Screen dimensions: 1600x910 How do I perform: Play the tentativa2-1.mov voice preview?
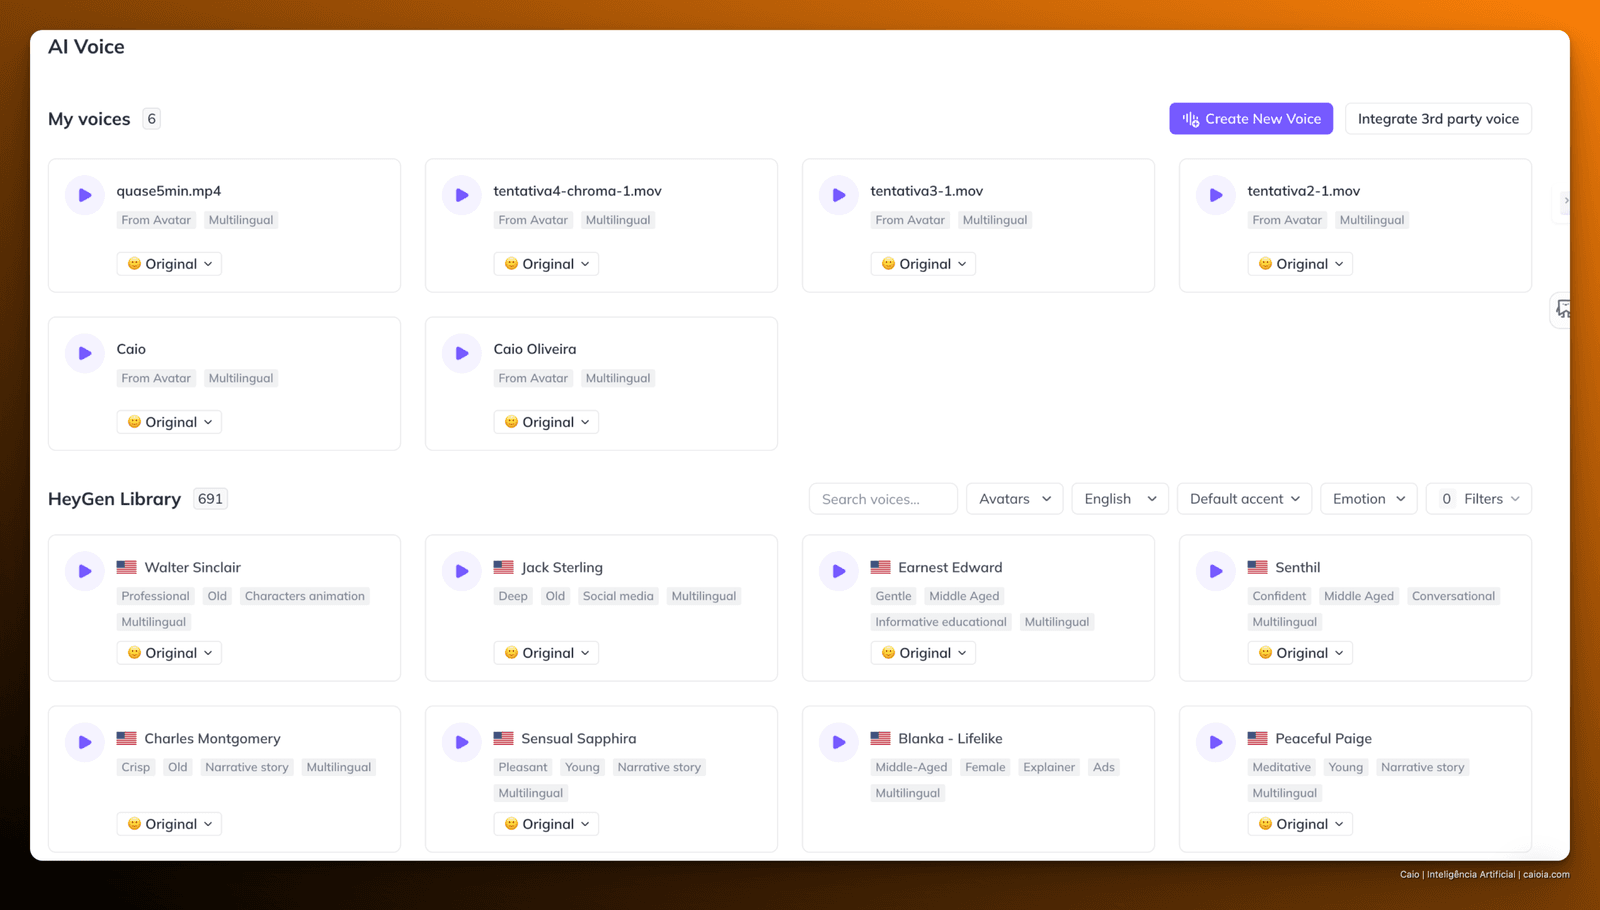(x=1216, y=195)
